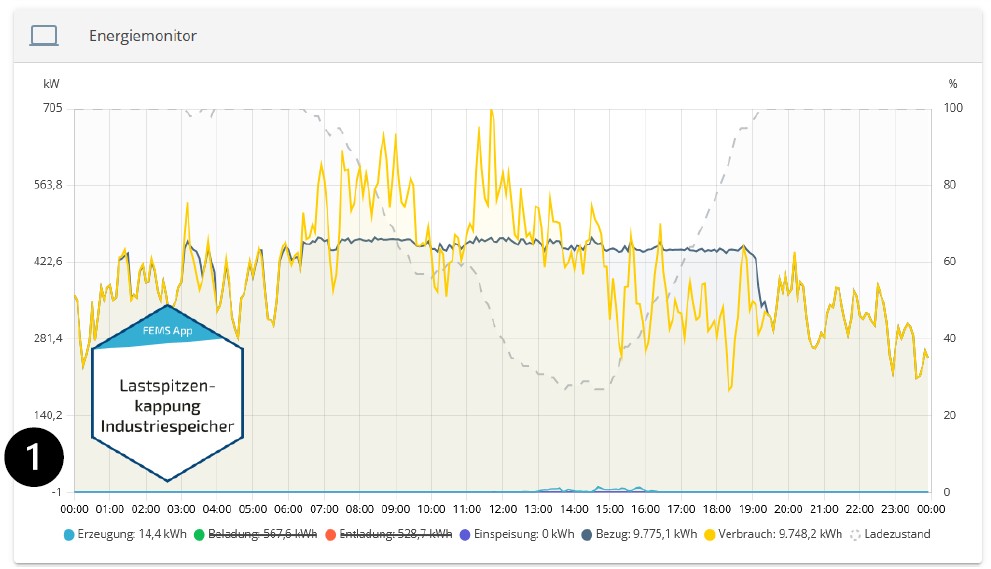Click the FEMS App blue badge header

pyautogui.click(x=167, y=330)
